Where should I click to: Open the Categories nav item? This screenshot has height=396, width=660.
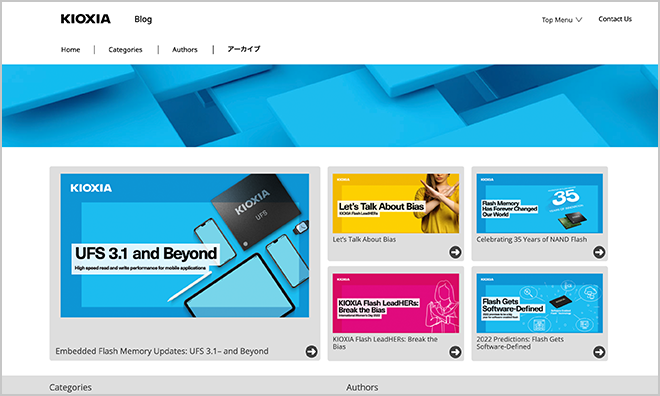pos(125,50)
